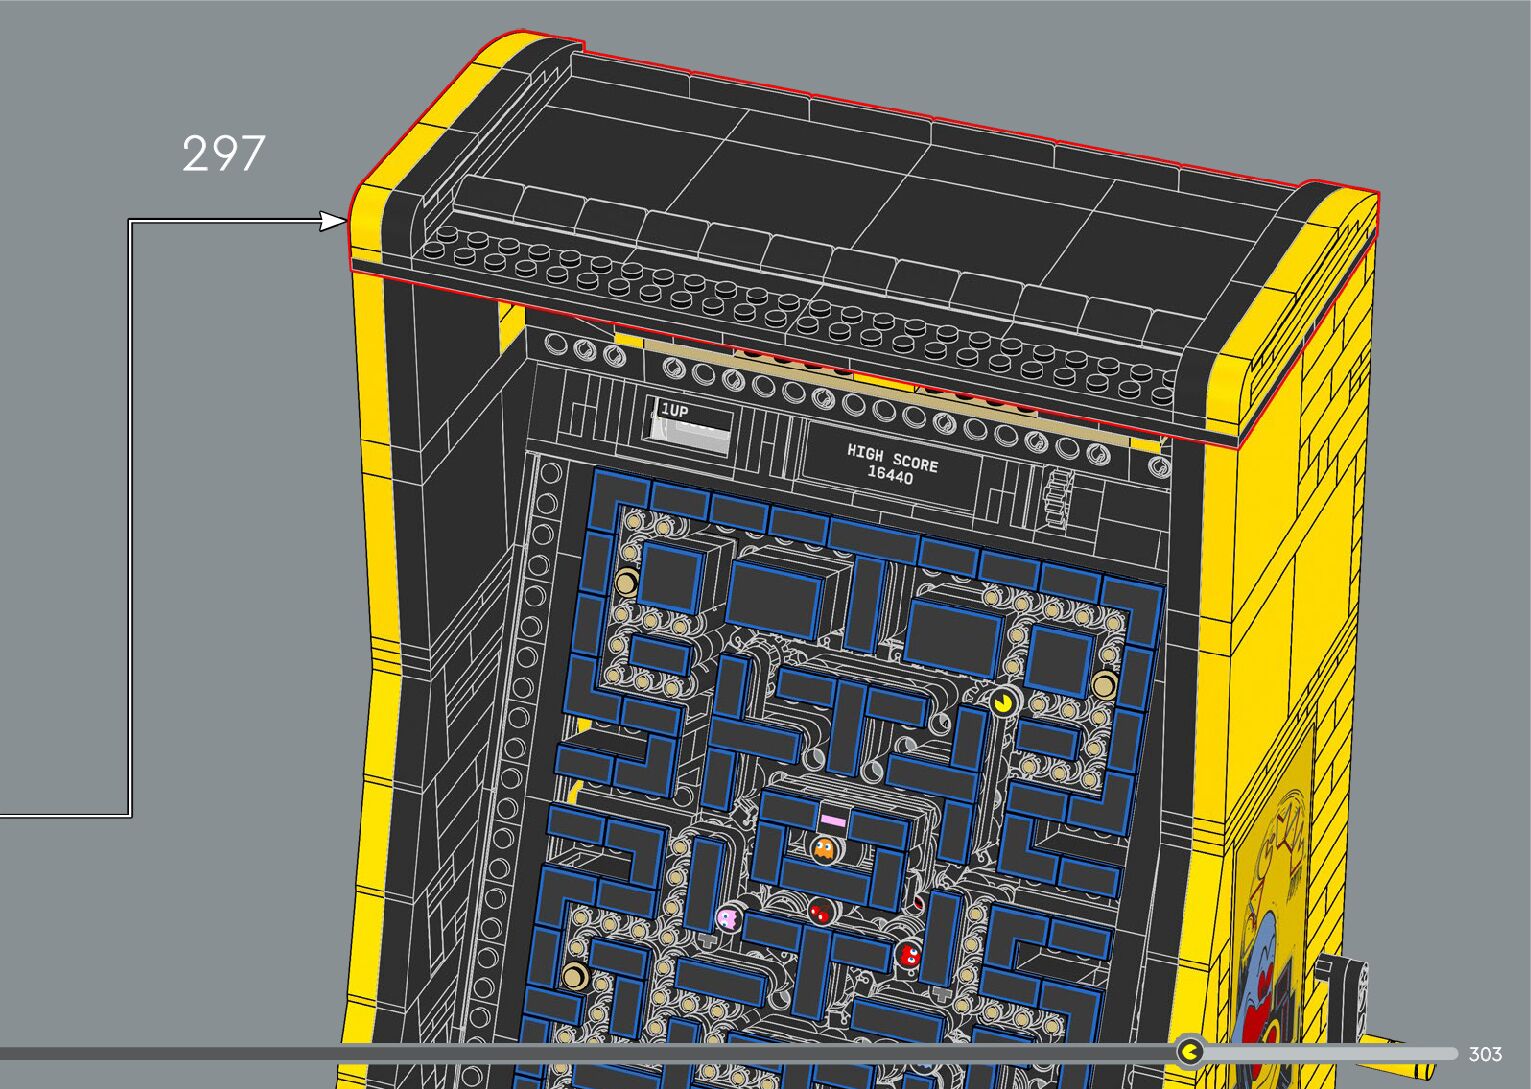Click the red ghost tile in maze
Viewport: 1531px width, 1089px height.
tap(909, 955)
